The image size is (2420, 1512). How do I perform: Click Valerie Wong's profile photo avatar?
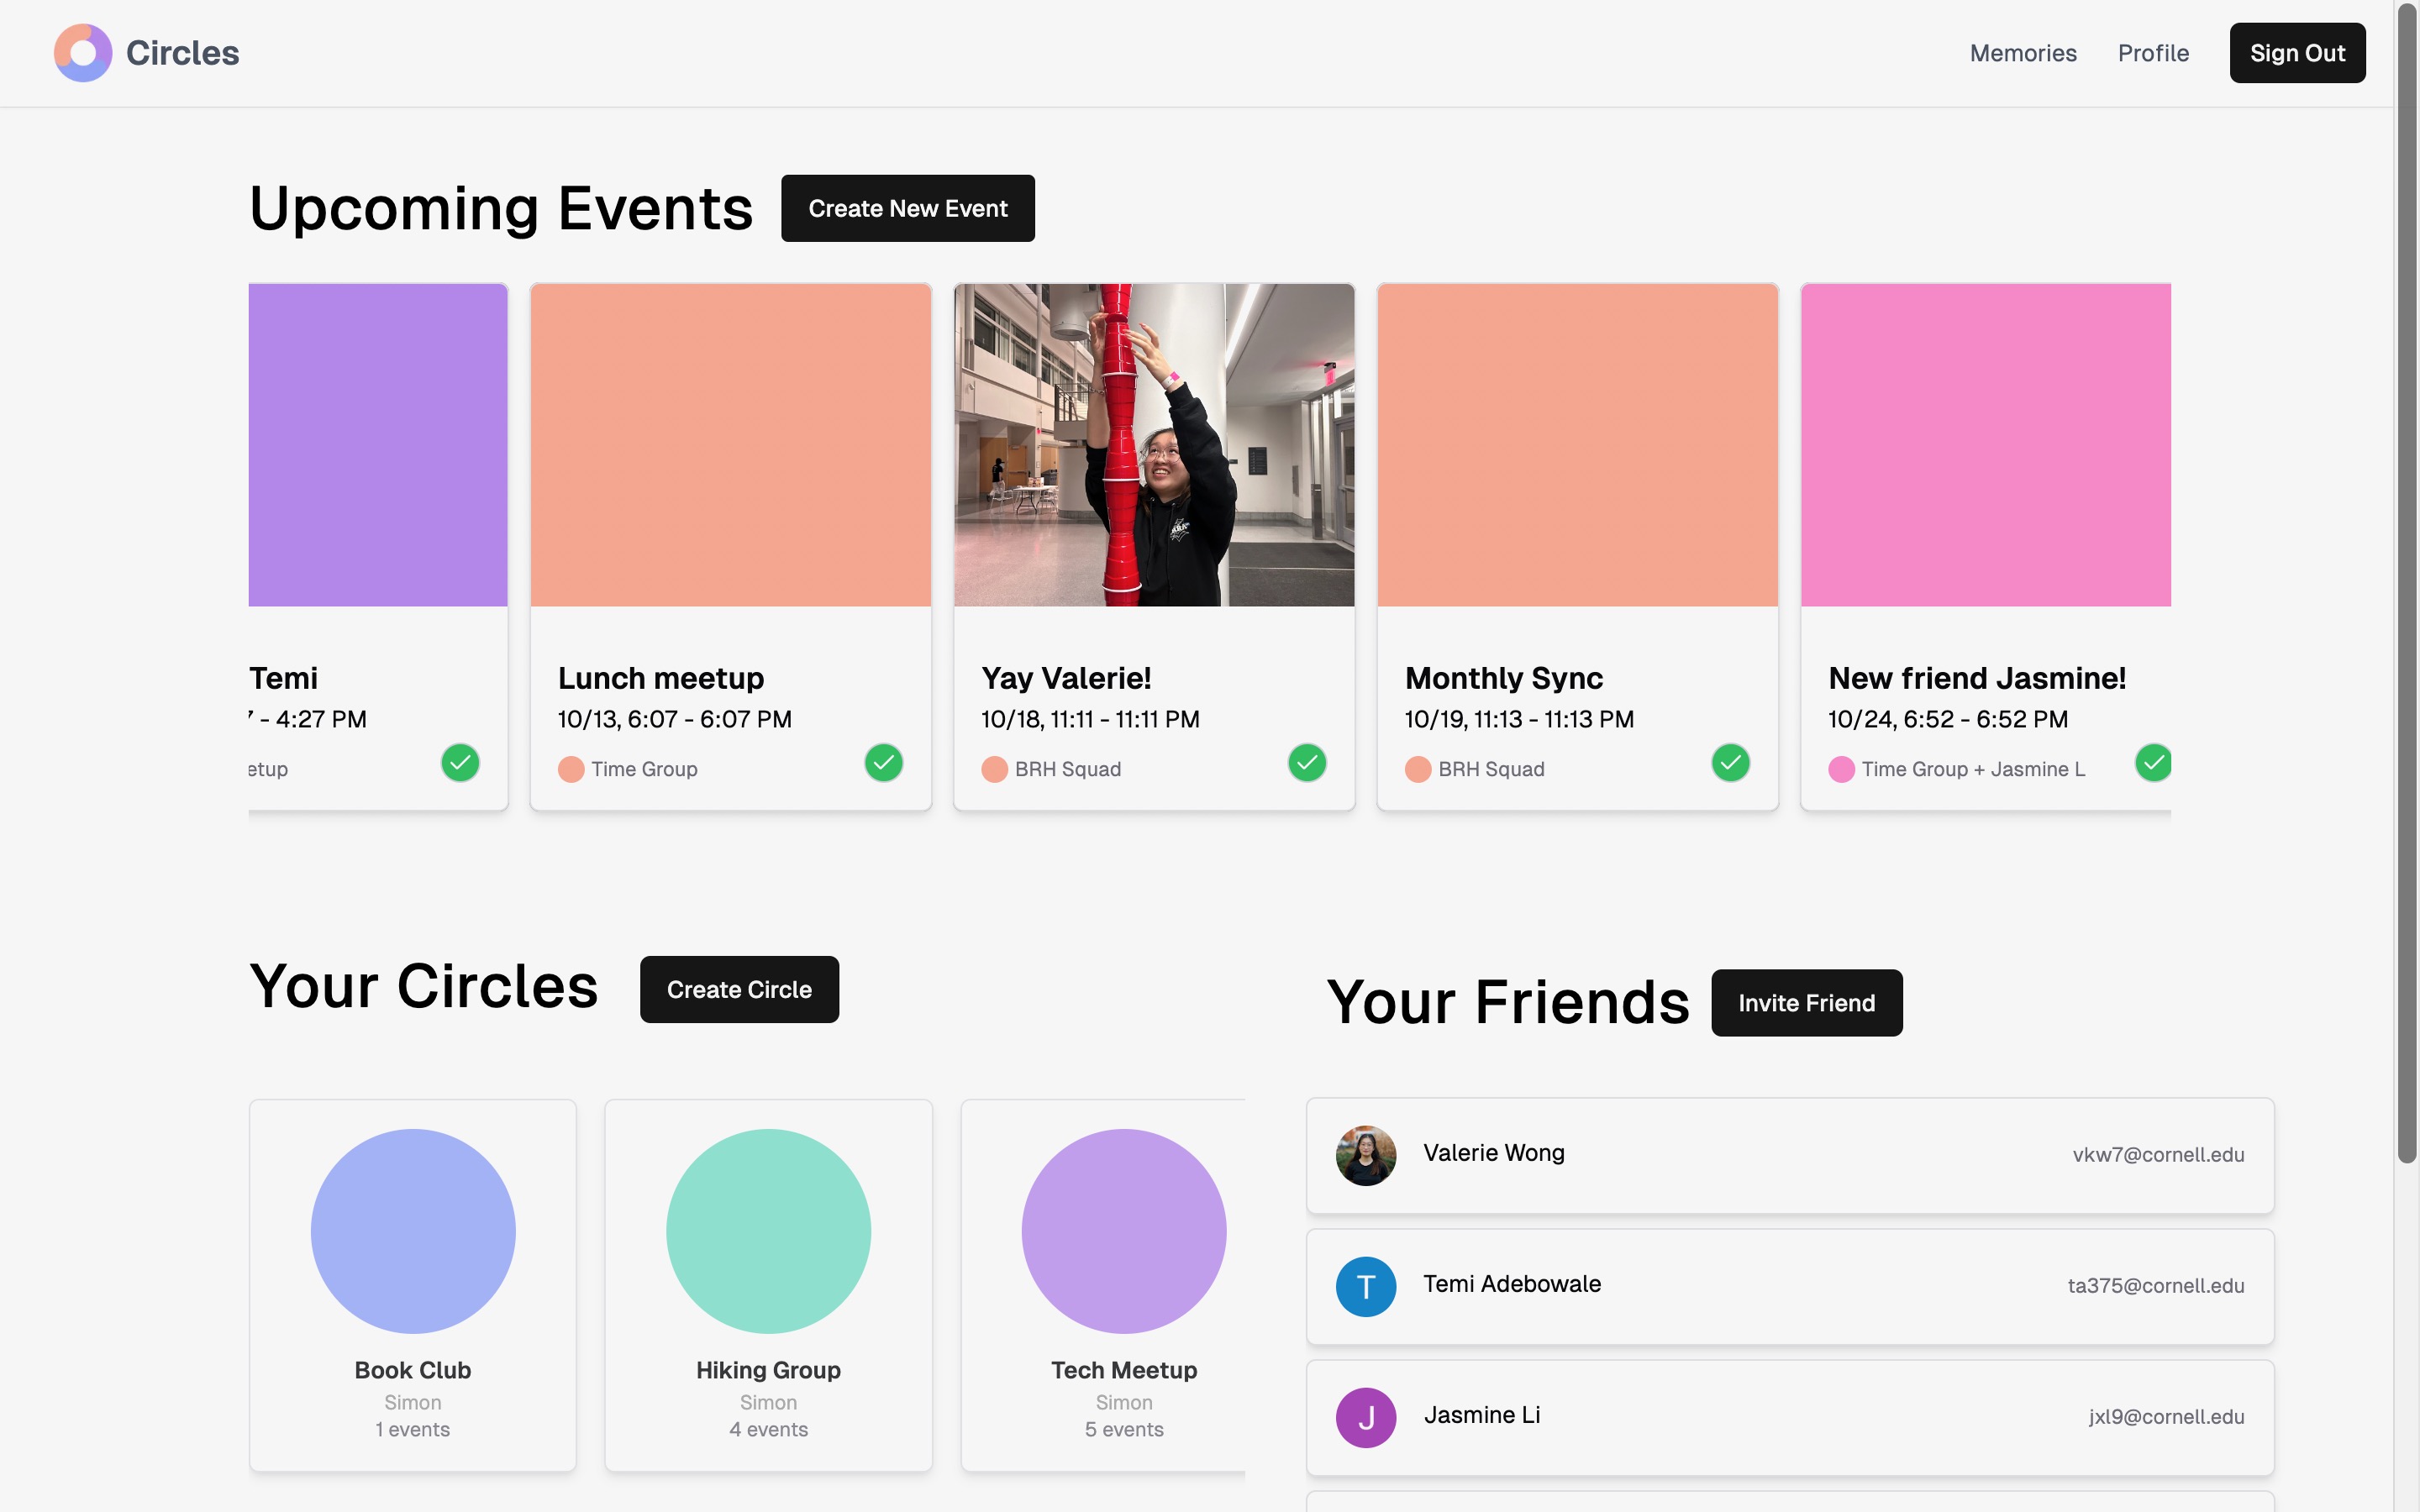pos(1365,1155)
